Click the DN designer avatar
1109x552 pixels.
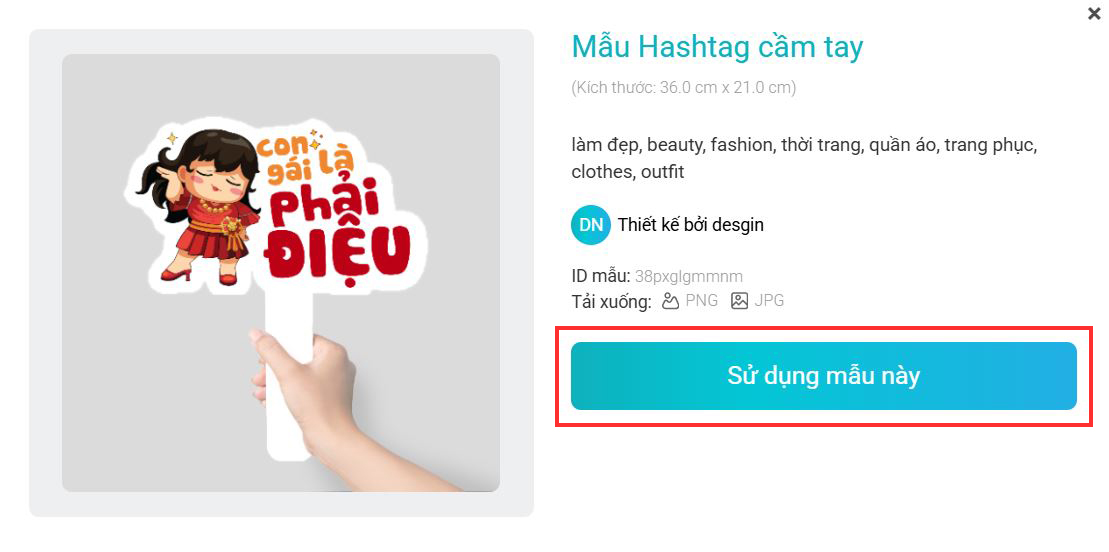tap(590, 225)
